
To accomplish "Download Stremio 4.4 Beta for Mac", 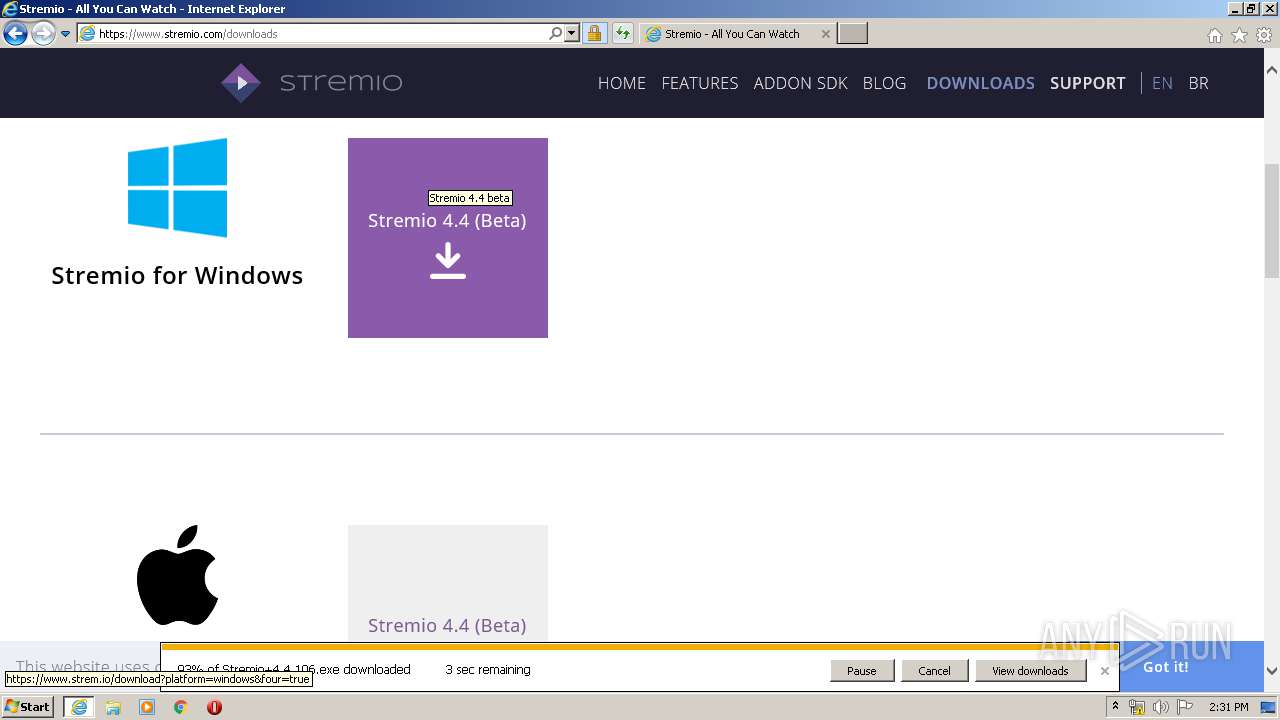I will (x=448, y=582).
